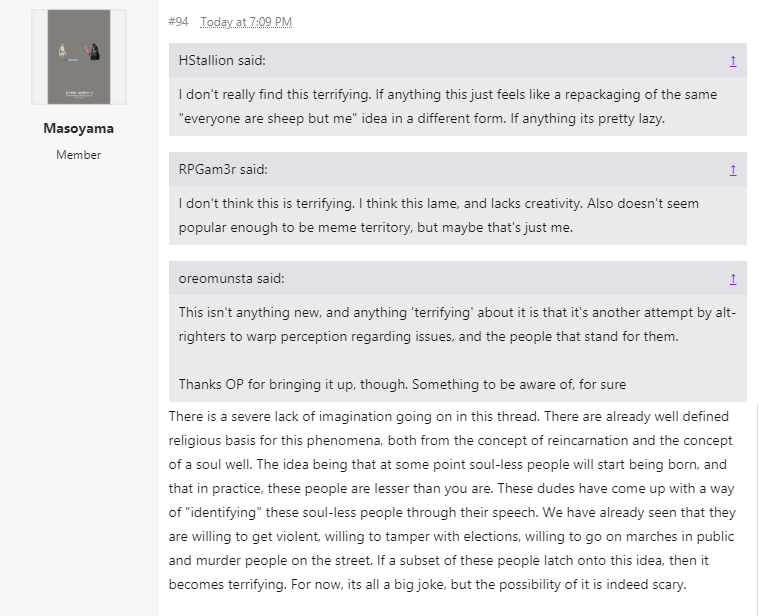
Task: Open permalink for post #94
Action: click(x=178, y=22)
